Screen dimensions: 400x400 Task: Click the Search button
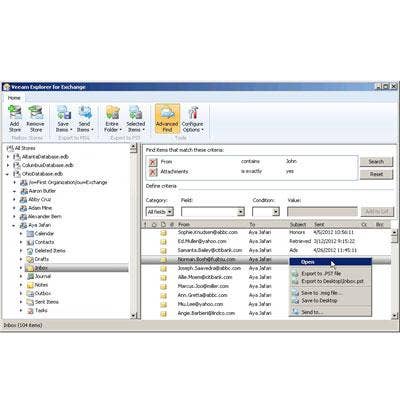[x=376, y=162]
